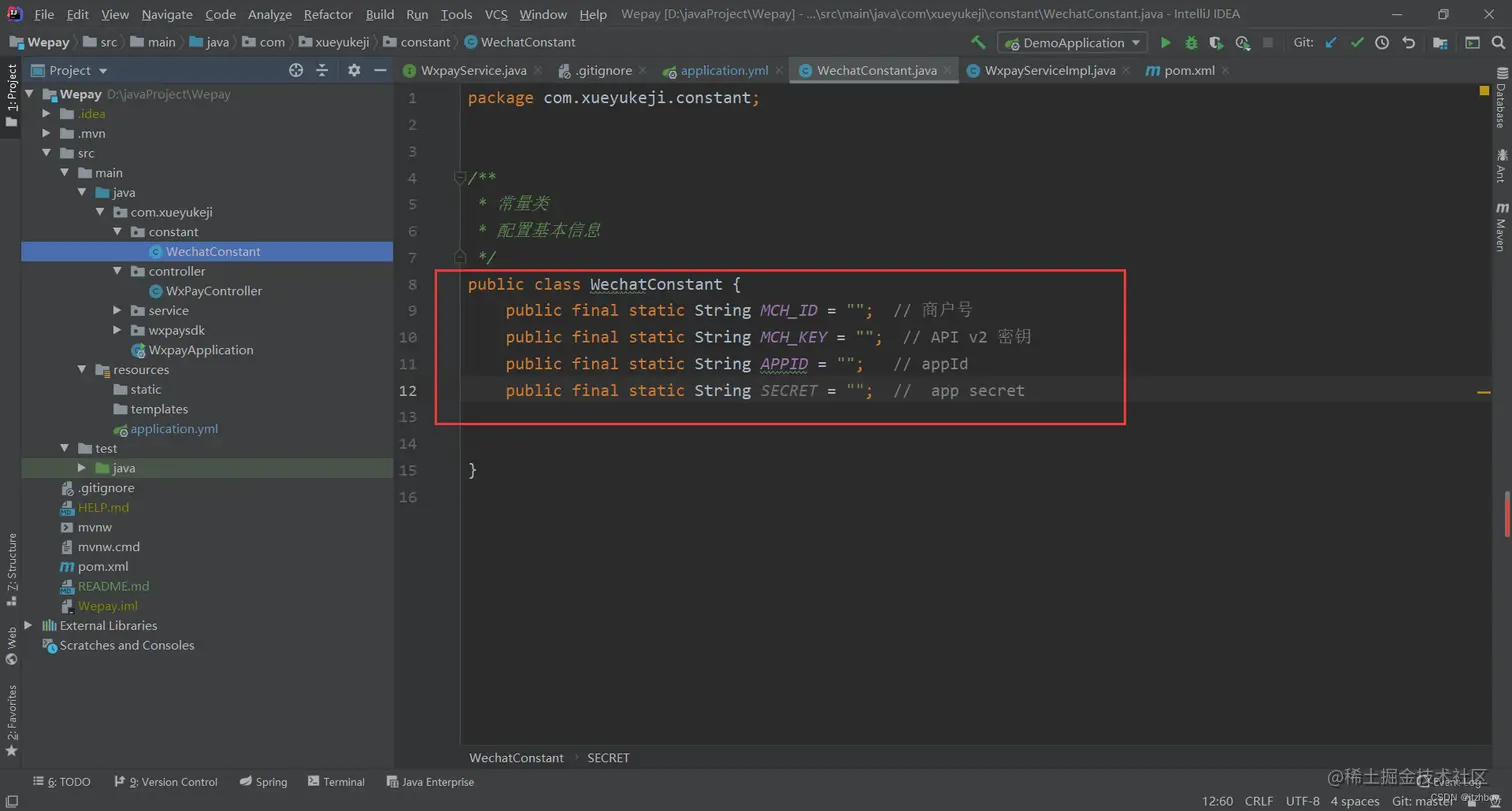Collapse all nodes icon in Project panel

[x=322, y=70]
